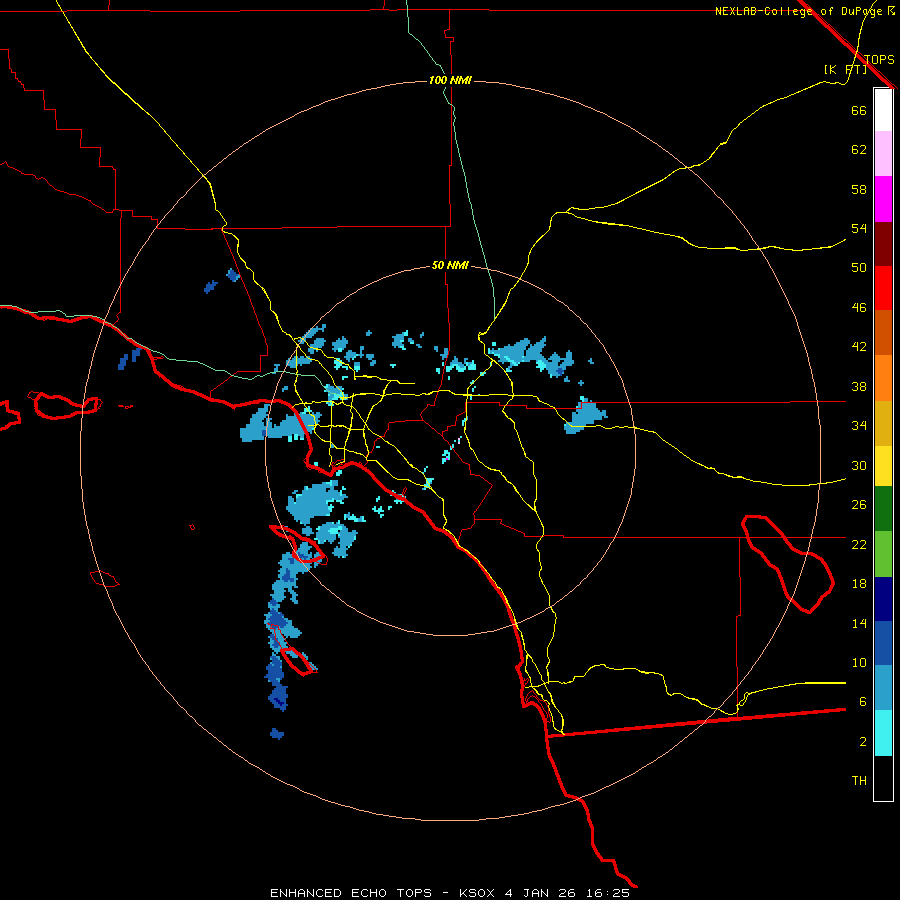Click the black TH threshold legend swatch
Viewport: 900px width, 900px height.
(x=883, y=778)
